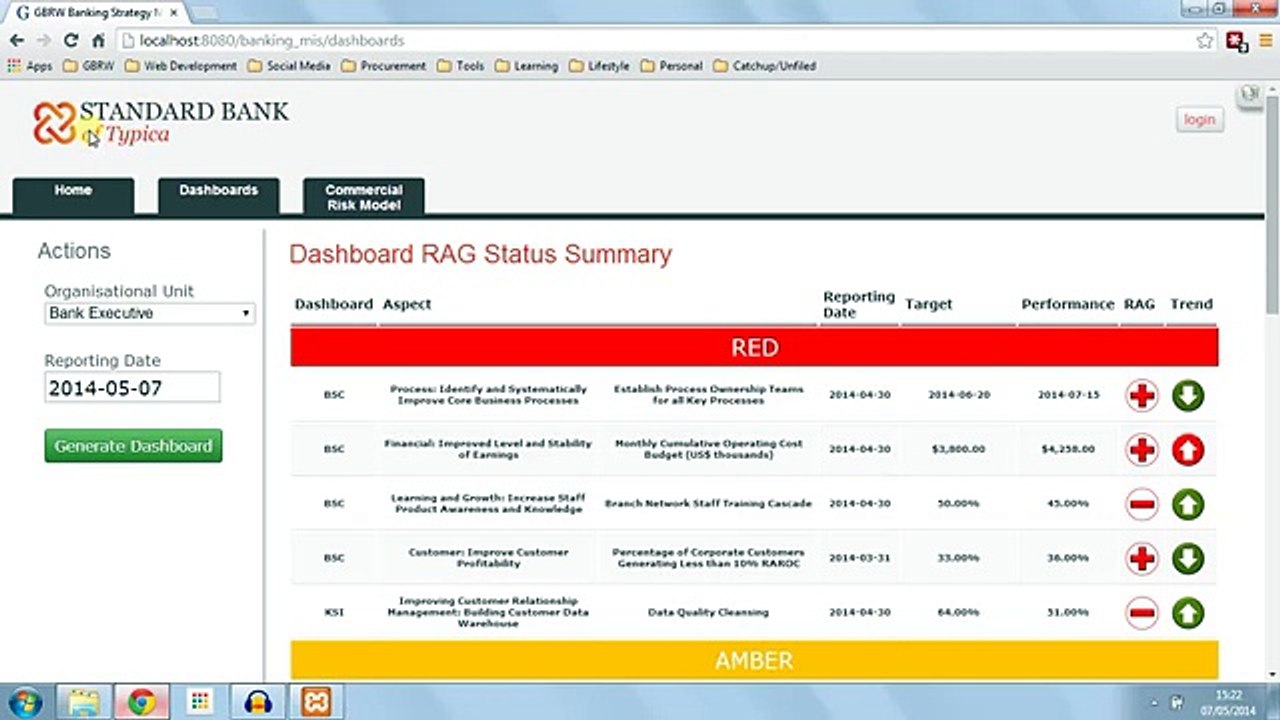Click the Standard Bank logo emblem

(x=54, y=123)
